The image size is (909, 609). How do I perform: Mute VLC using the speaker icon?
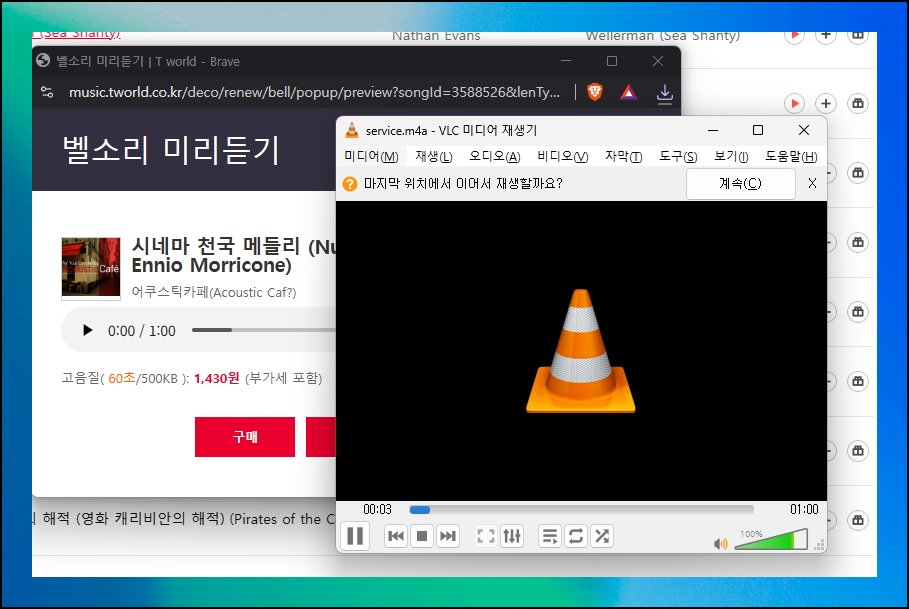[720, 544]
